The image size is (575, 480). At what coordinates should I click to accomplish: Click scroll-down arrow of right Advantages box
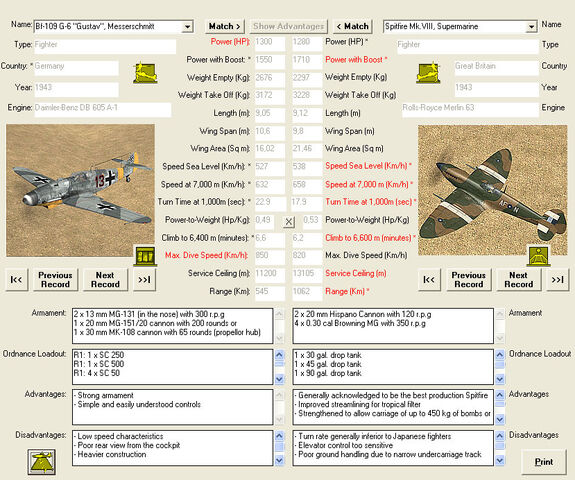tap(500, 419)
